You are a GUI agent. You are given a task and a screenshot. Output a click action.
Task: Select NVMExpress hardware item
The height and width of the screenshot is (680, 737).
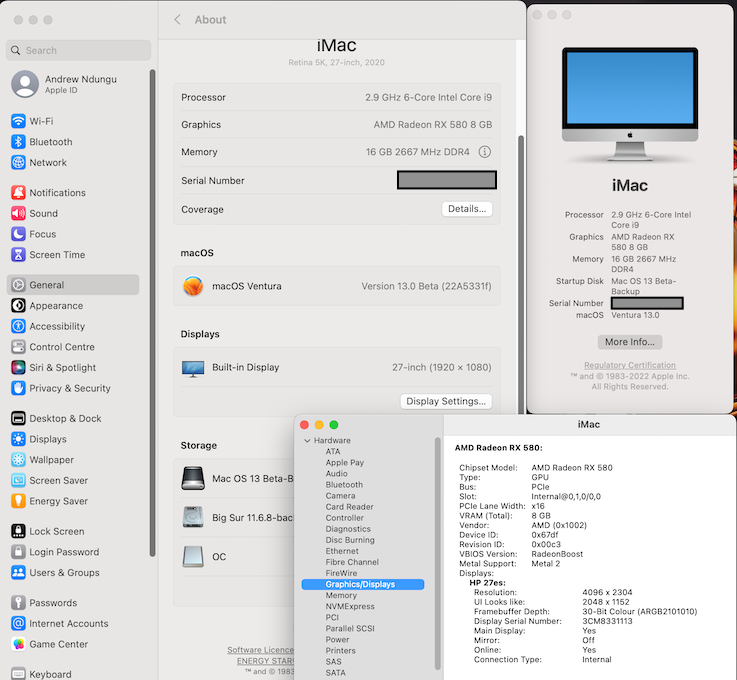(350, 606)
